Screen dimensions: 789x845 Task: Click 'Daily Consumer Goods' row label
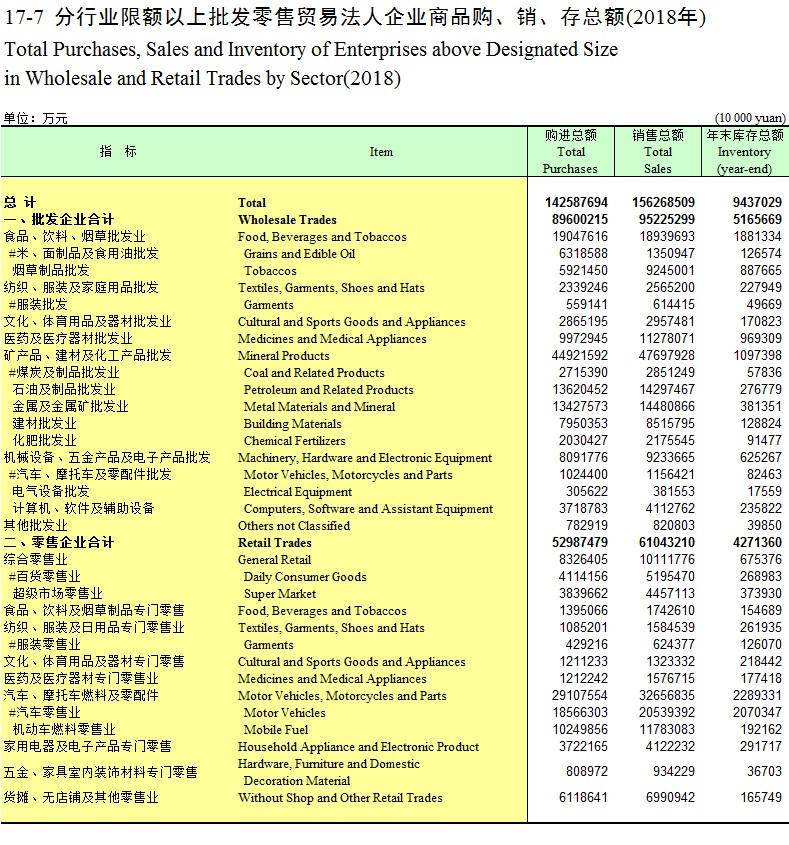click(x=305, y=577)
